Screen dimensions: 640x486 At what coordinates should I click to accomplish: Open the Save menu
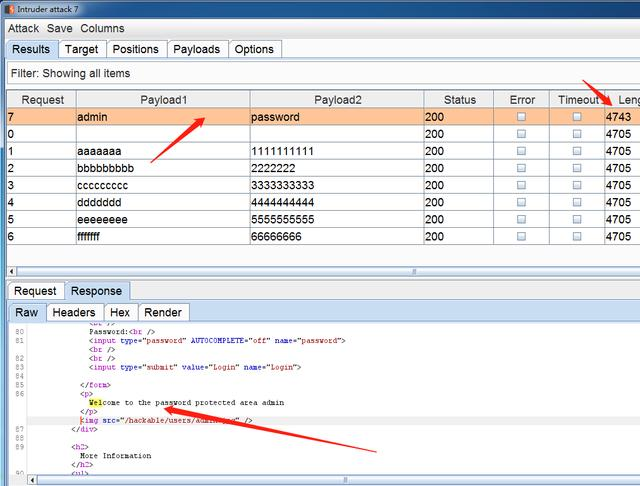coord(60,28)
